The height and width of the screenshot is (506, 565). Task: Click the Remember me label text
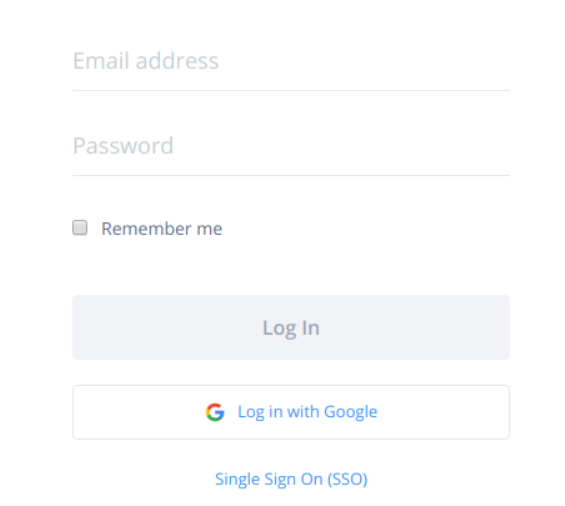161,228
